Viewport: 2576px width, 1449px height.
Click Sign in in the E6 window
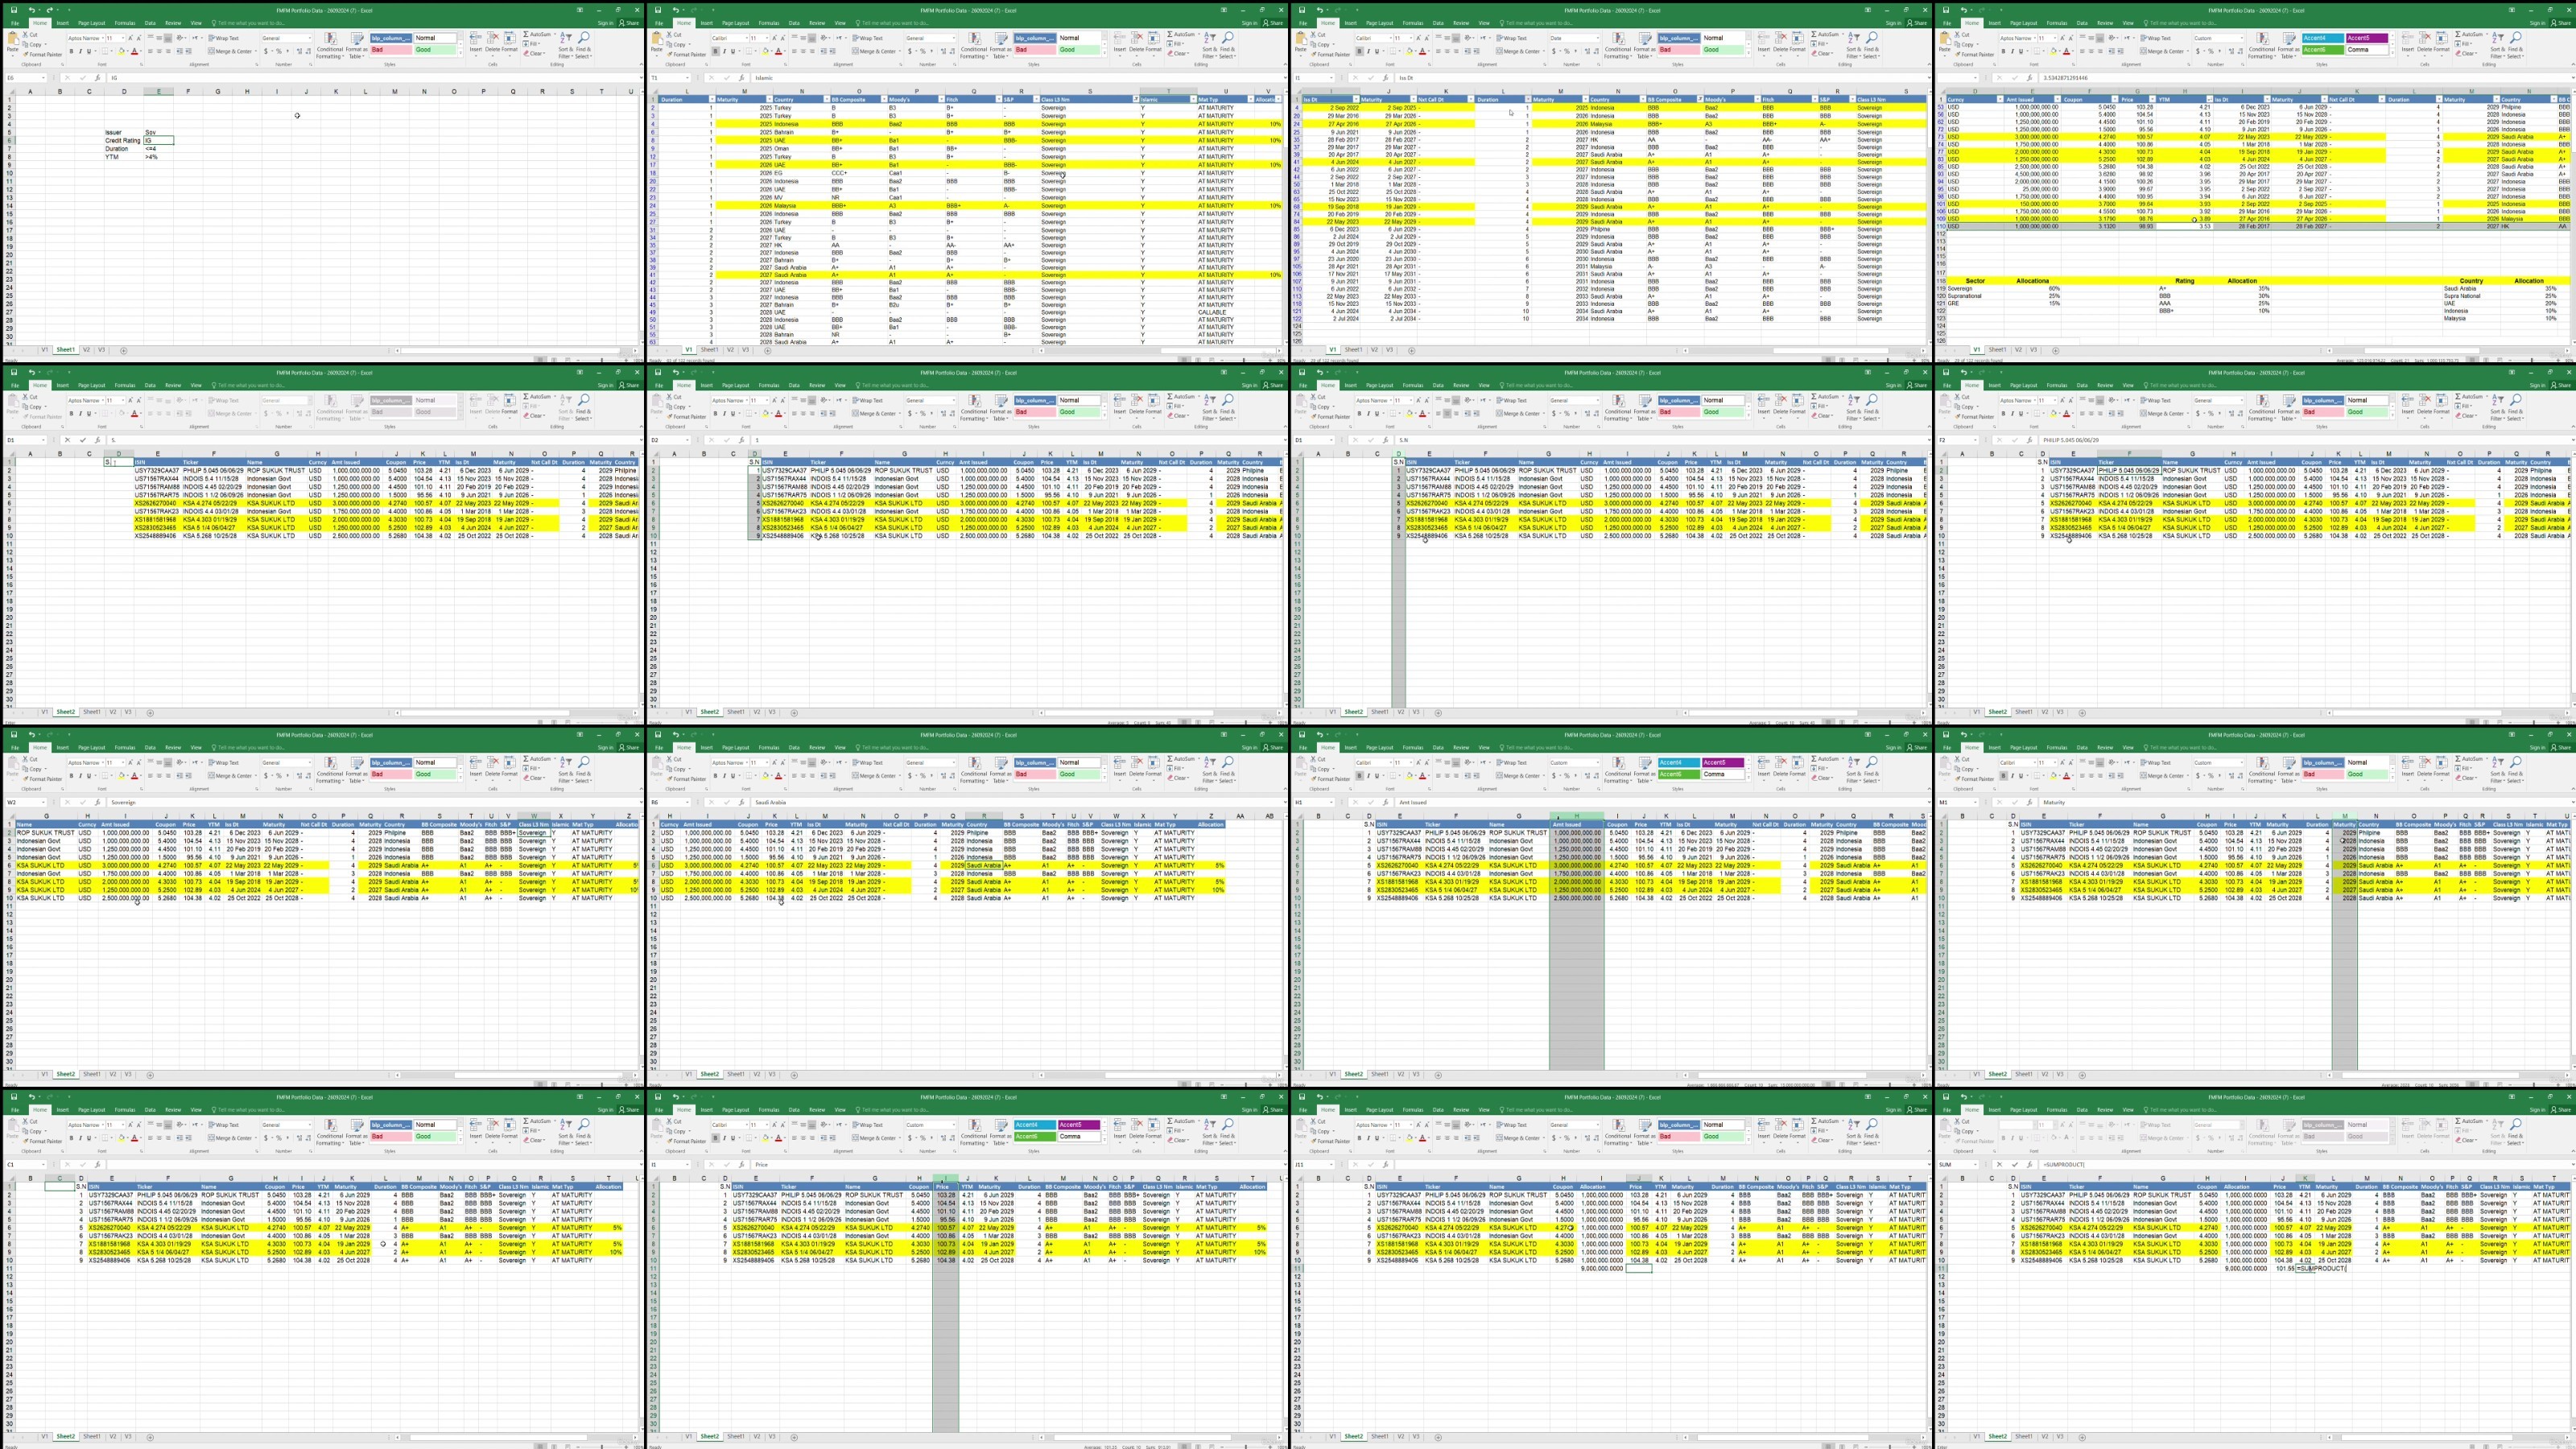click(605, 23)
